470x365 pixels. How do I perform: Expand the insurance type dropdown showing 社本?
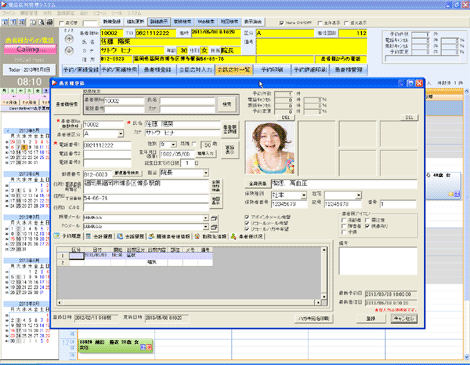[303, 195]
